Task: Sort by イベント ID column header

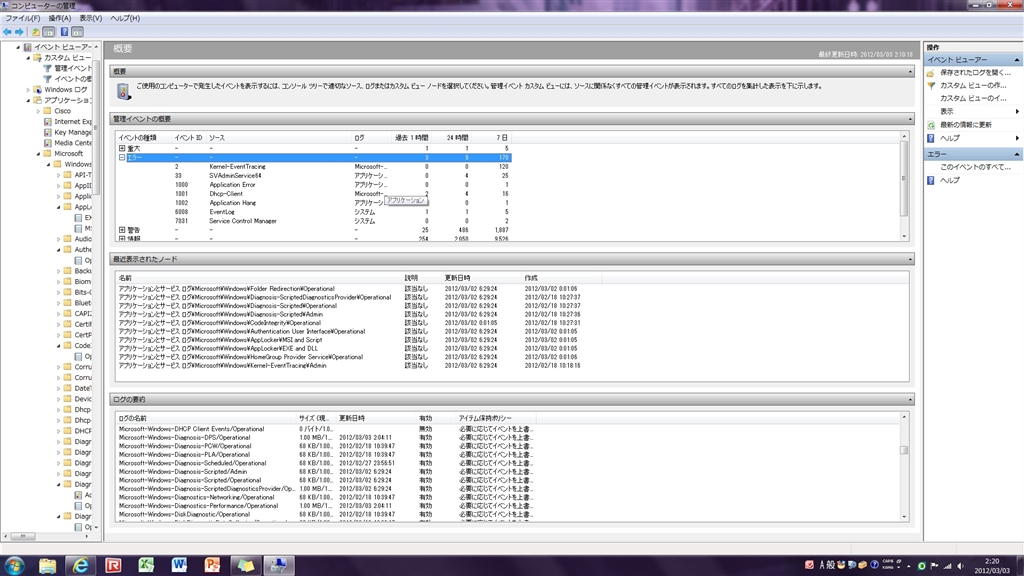Action: pyautogui.click(x=188, y=138)
